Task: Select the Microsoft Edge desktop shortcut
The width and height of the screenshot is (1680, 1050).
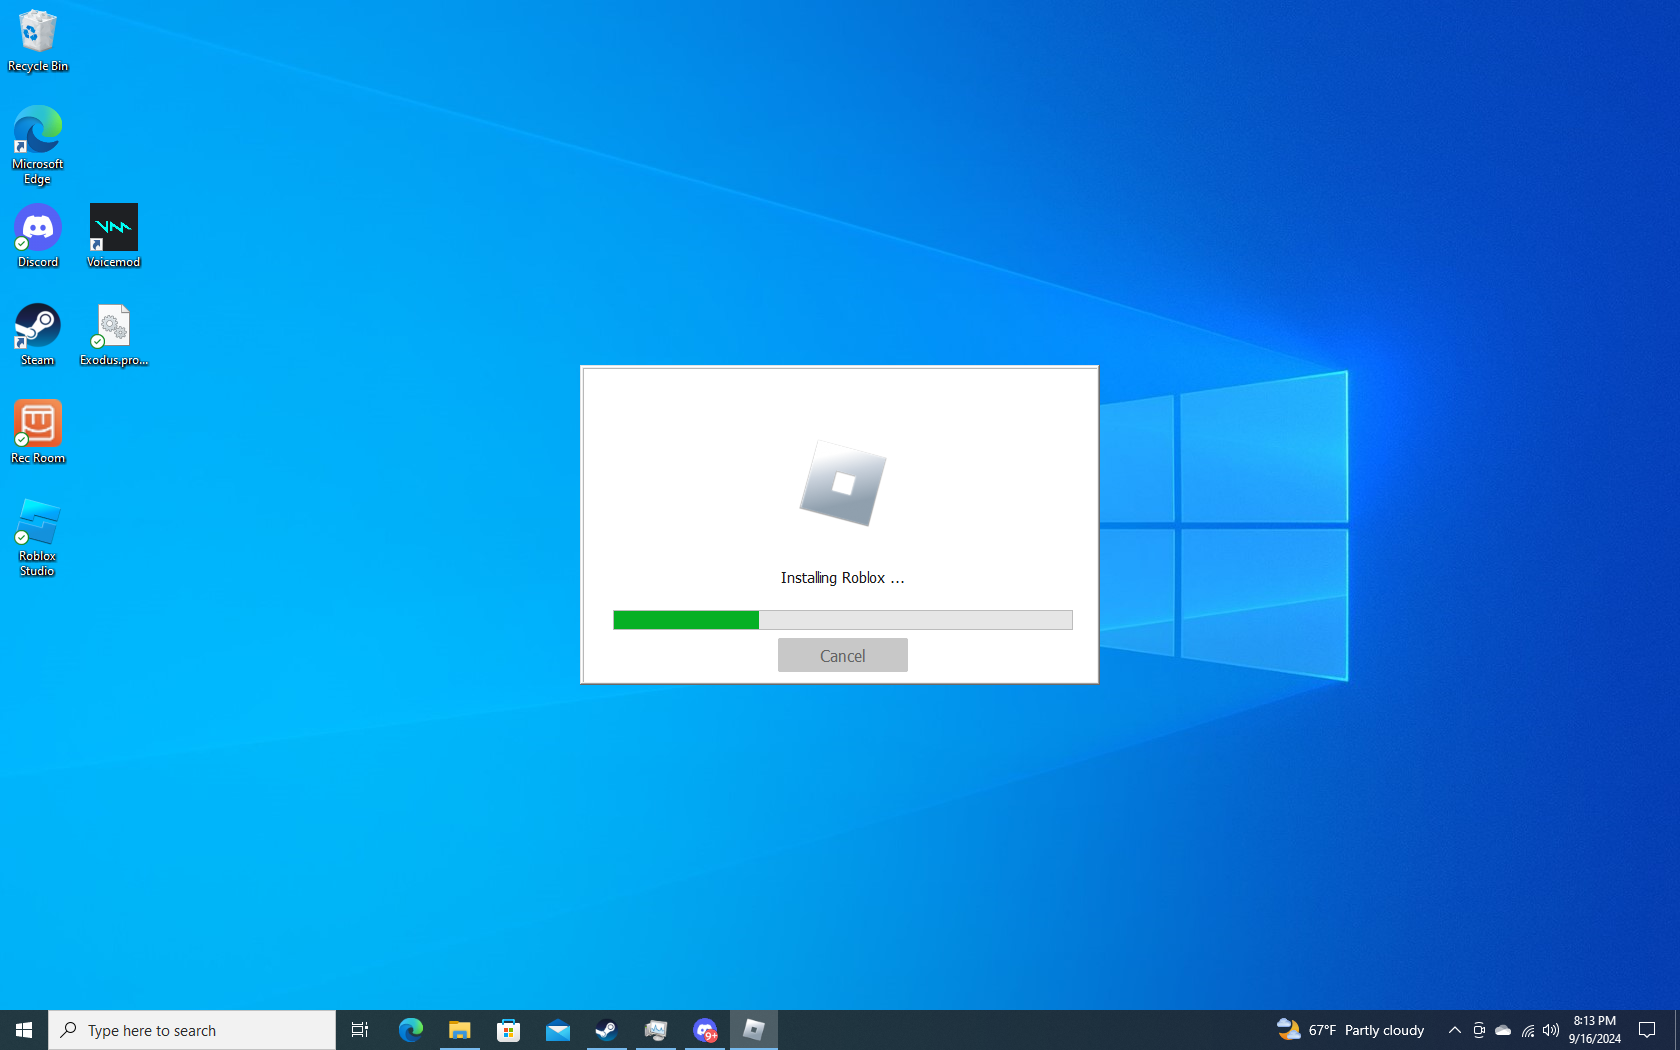Action: [x=38, y=146]
